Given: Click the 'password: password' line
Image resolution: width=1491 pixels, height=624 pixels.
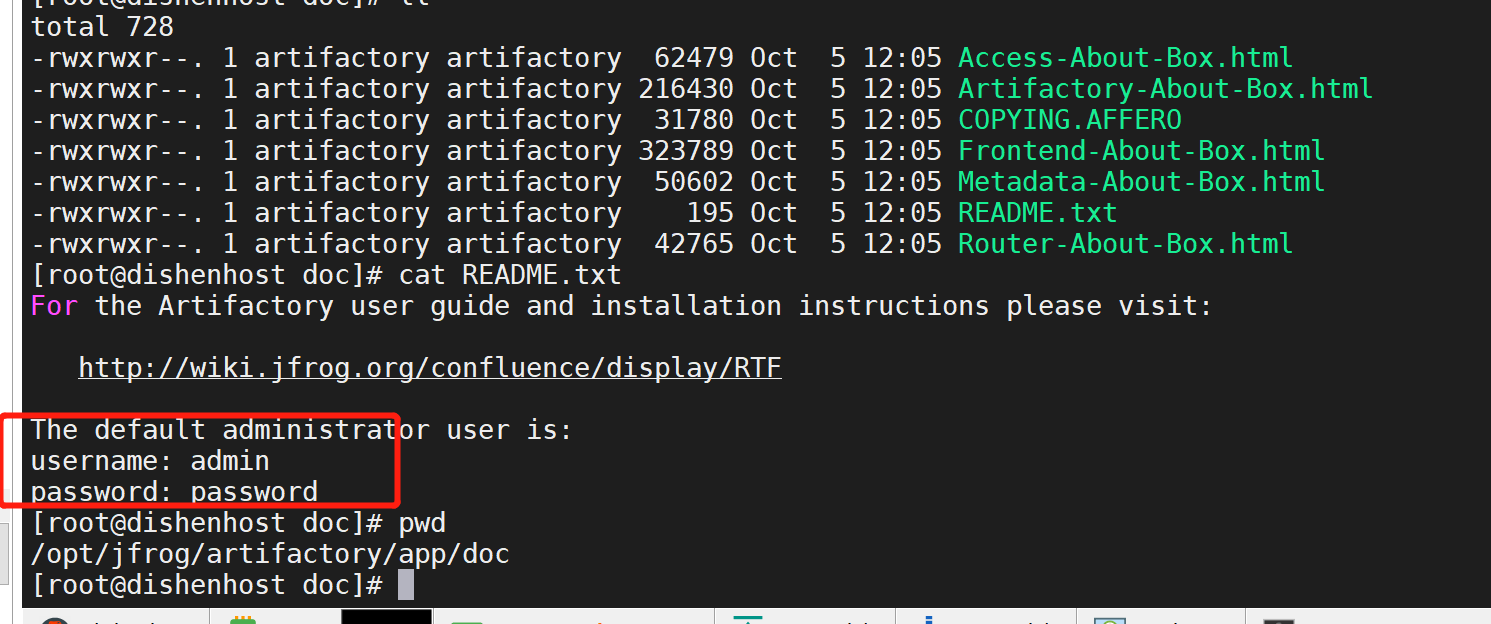Looking at the screenshot, I should point(174,492).
